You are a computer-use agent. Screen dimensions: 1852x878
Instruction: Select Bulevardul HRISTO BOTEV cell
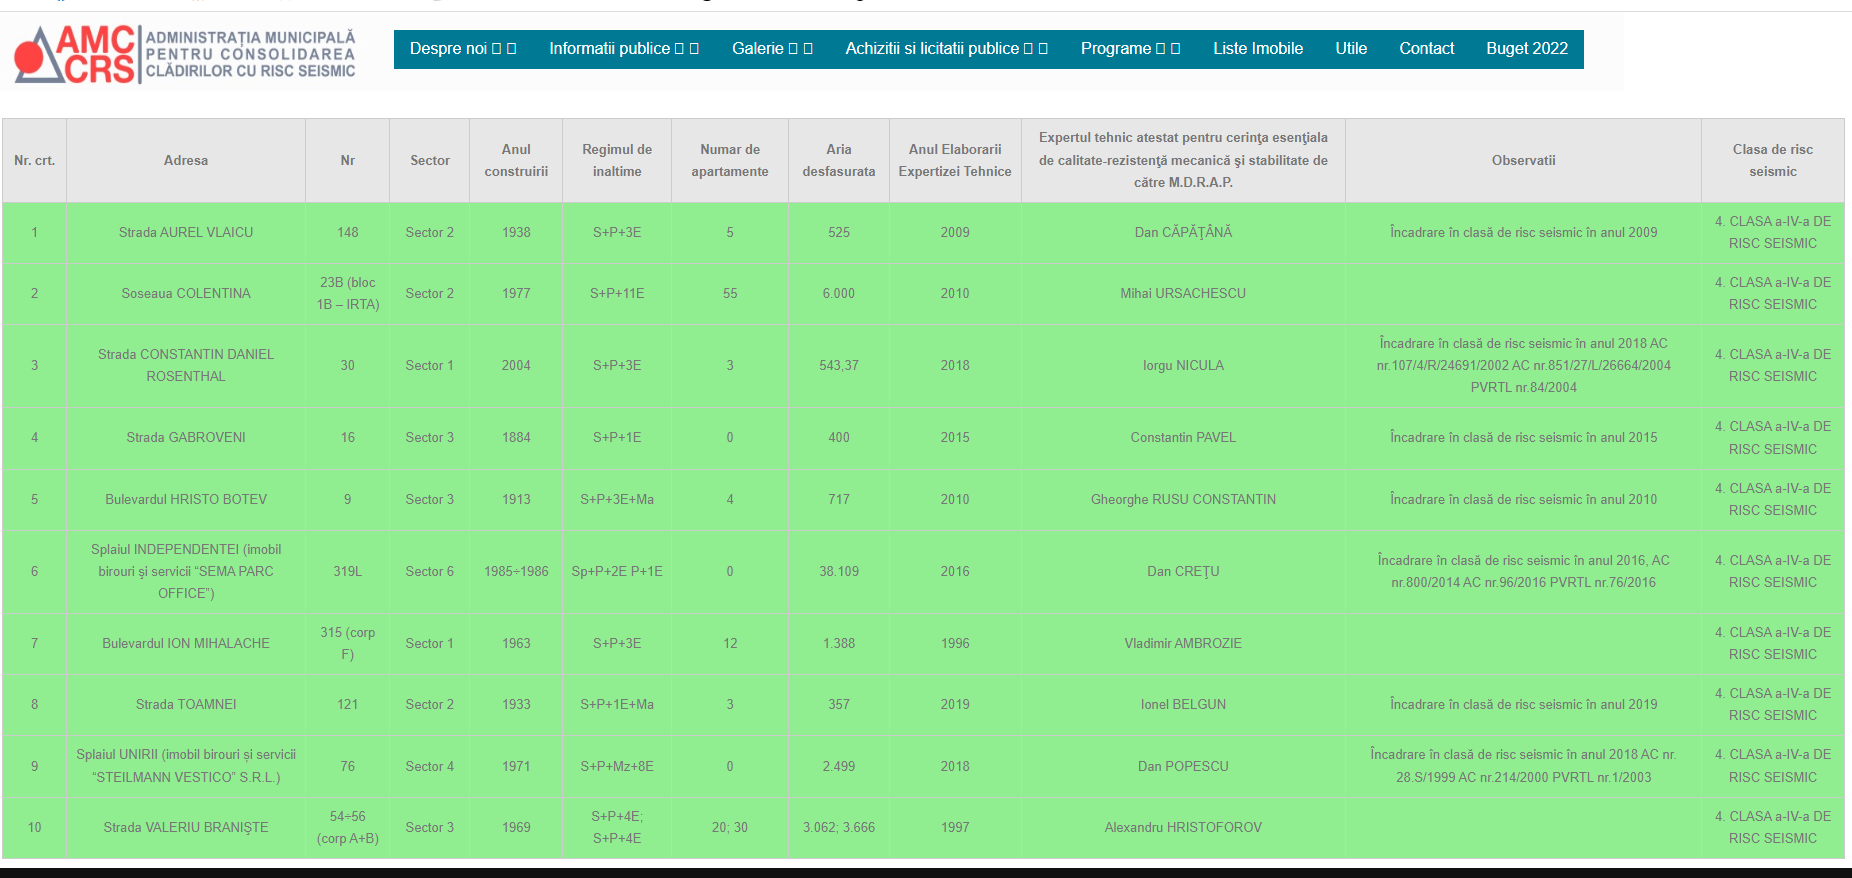186,499
